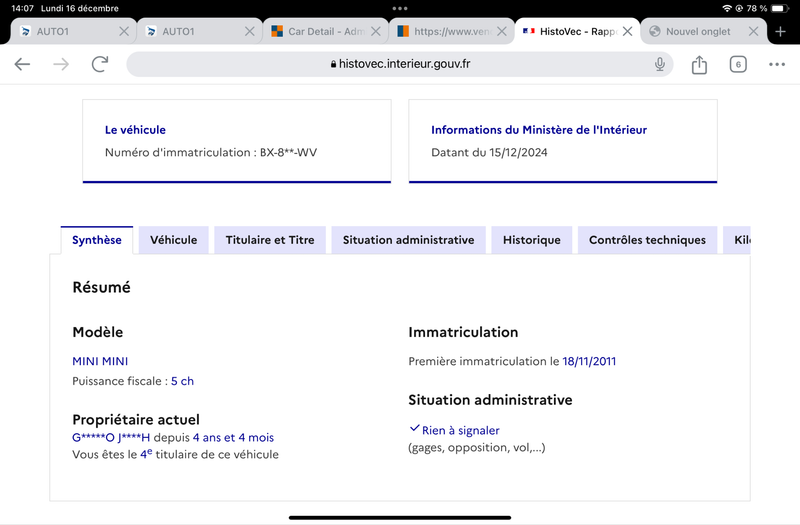Open the Historique tab
The width and height of the screenshot is (800, 525).
pos(532,240)
